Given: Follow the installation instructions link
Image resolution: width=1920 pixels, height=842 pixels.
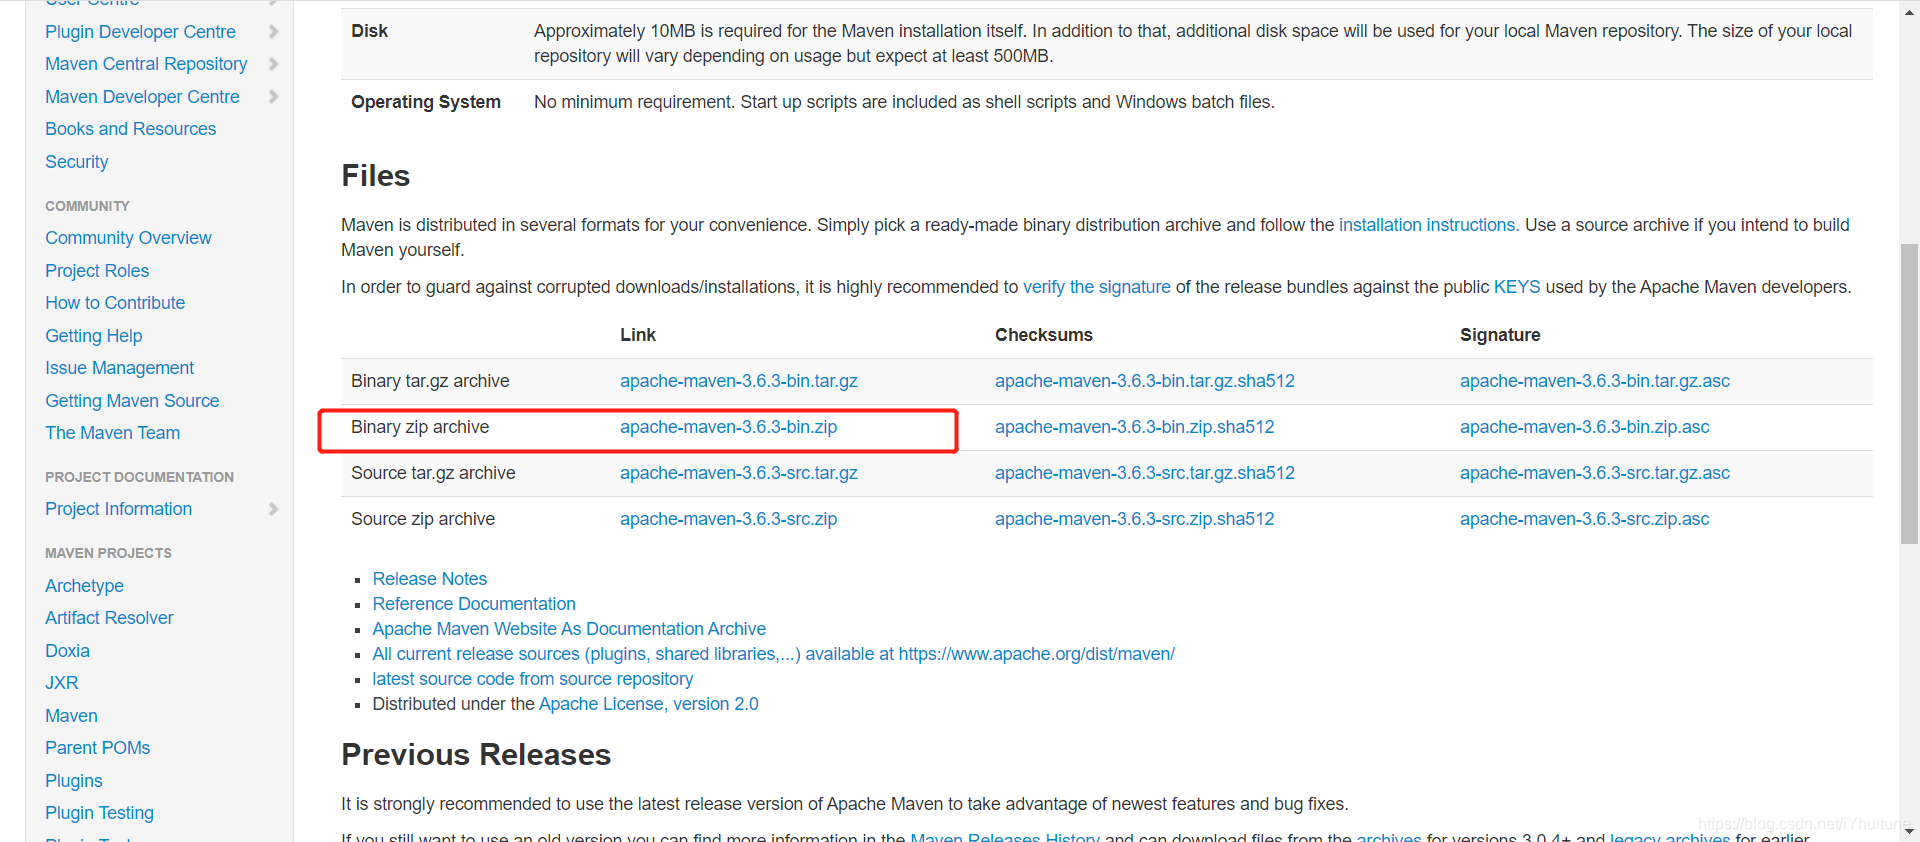Looking at the screenshot, I should [1427, 225].
